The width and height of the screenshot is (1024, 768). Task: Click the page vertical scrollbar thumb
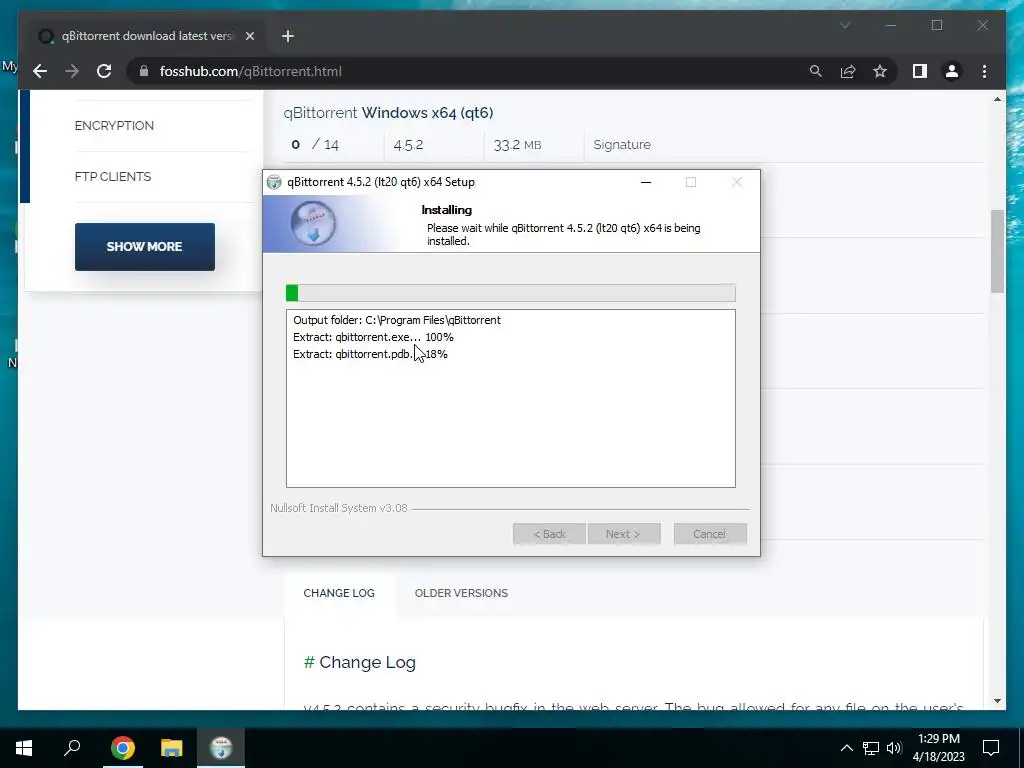[x=997, y=251]
